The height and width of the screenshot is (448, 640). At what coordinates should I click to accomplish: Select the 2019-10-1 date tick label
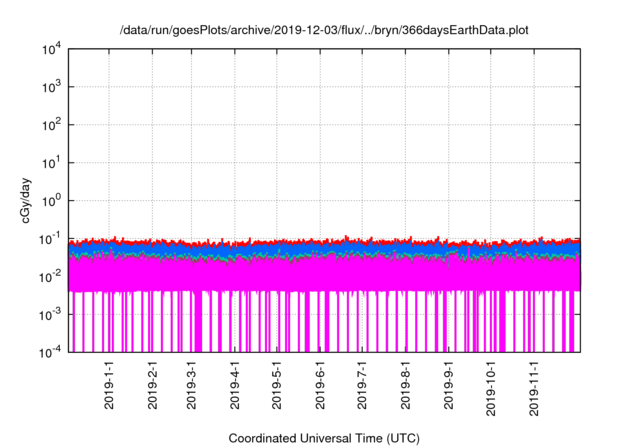pyautogui.click(x=490, y=388)
